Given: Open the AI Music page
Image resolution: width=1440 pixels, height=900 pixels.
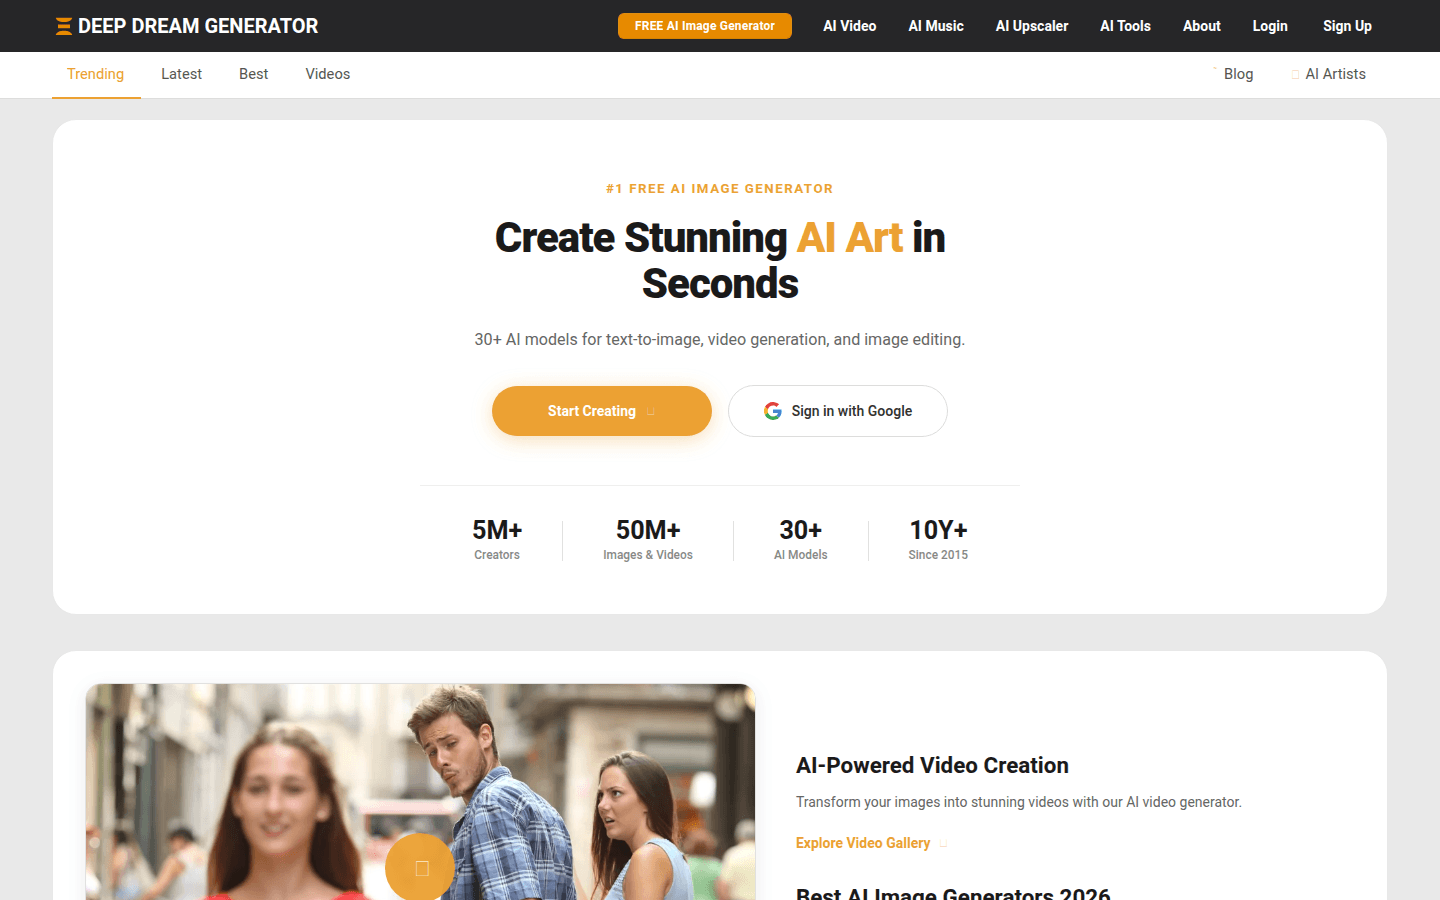Looking at the screenshot, I should click(936, 26).
